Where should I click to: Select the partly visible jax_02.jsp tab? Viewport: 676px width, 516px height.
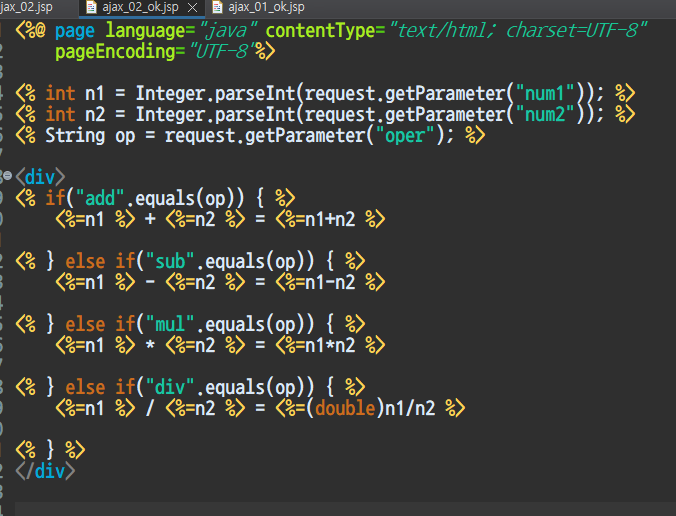26,7
